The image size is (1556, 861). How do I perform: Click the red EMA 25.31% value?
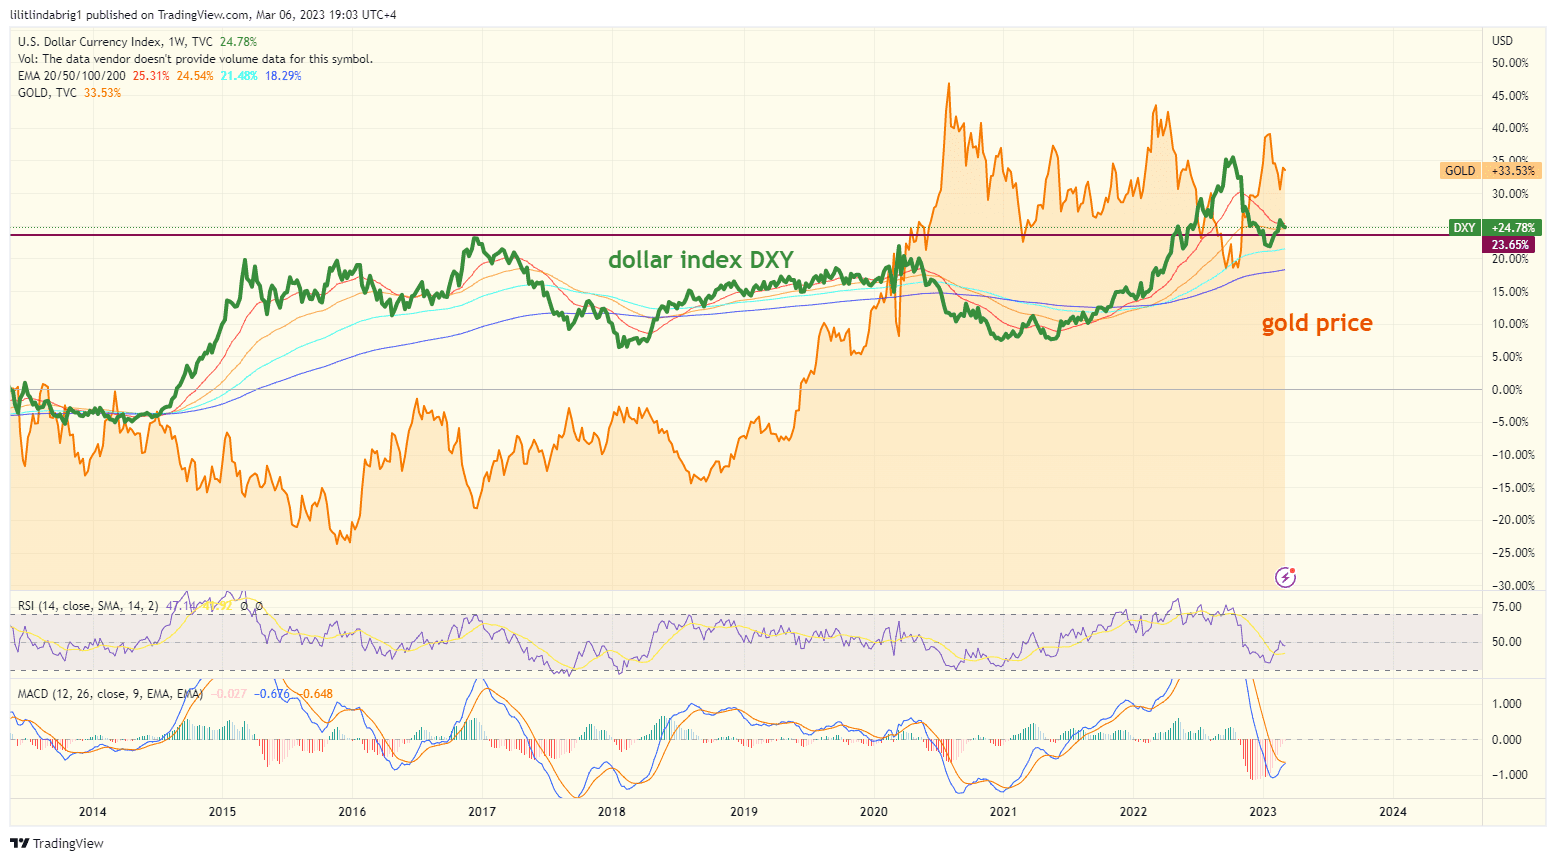pos(151,76)
